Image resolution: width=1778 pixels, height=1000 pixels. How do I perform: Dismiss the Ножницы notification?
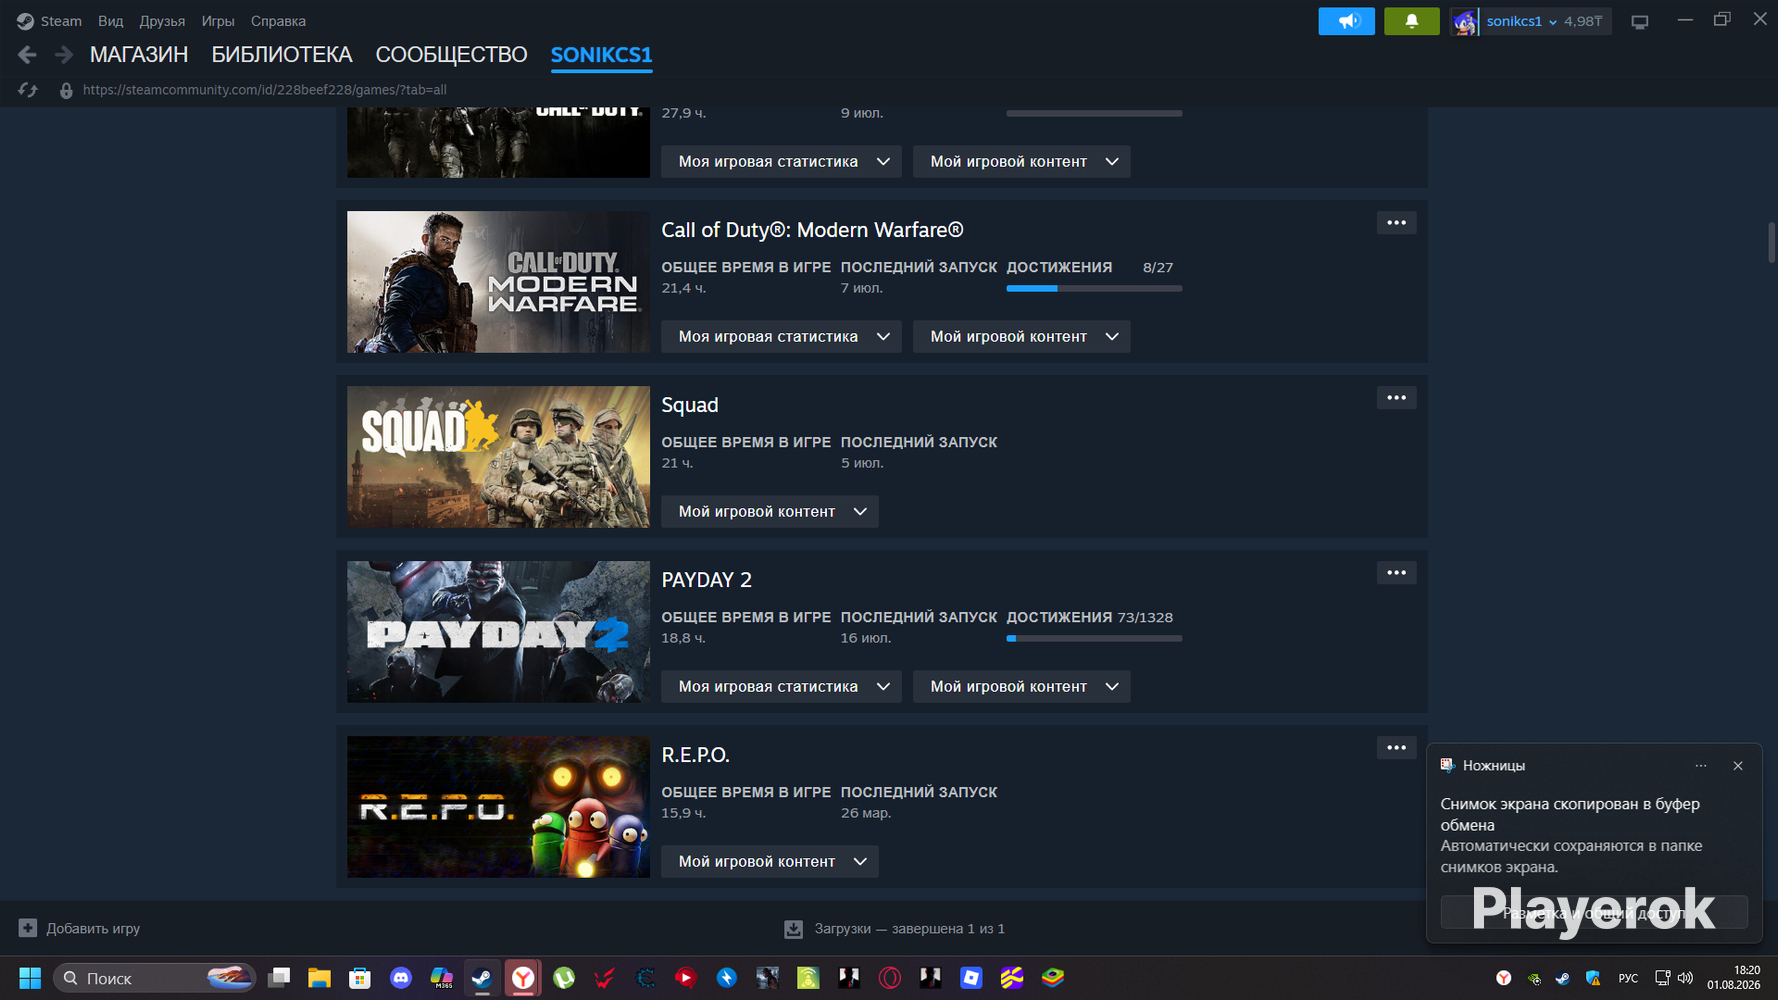tap(1738, 766)
